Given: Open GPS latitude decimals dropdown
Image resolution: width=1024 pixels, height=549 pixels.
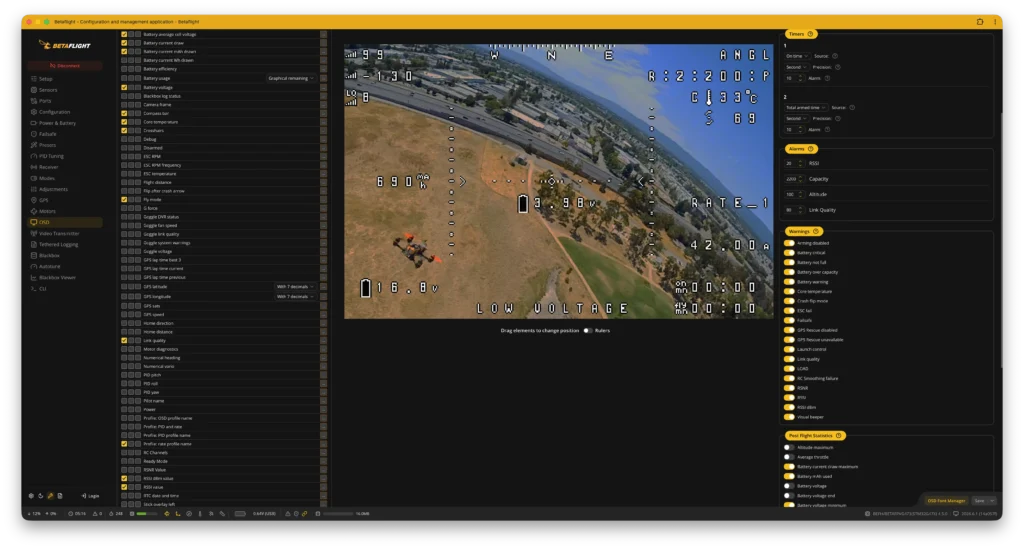Looking at the screenshot, I should click(295, 287).
